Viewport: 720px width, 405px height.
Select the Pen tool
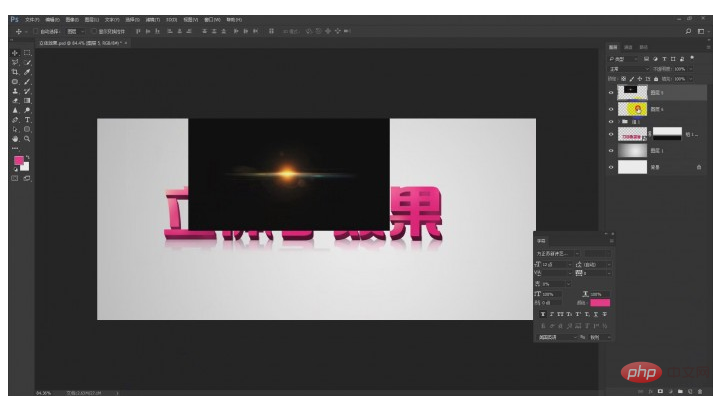15,120
